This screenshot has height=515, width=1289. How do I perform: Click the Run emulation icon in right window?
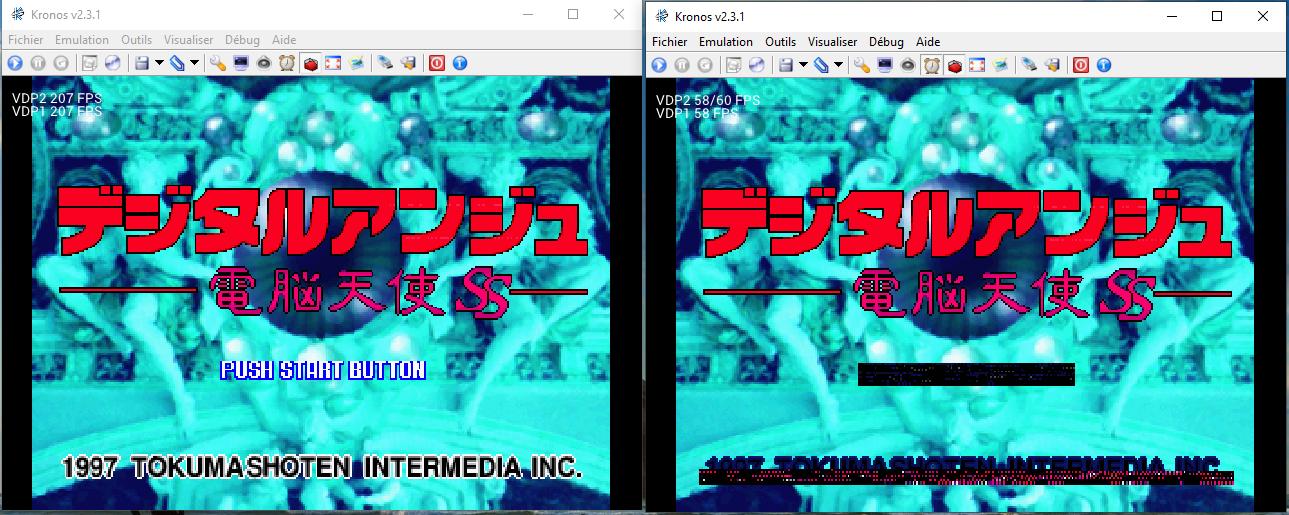(x=659, y=64)
